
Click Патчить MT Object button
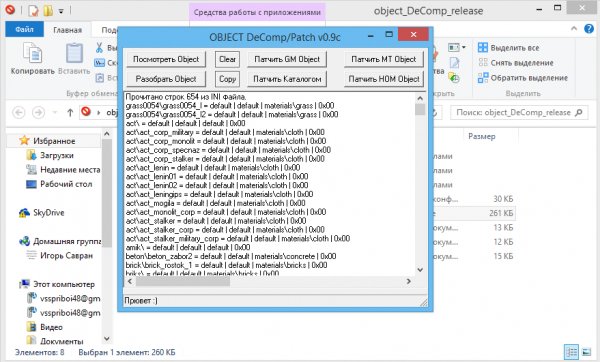point(384,59)
